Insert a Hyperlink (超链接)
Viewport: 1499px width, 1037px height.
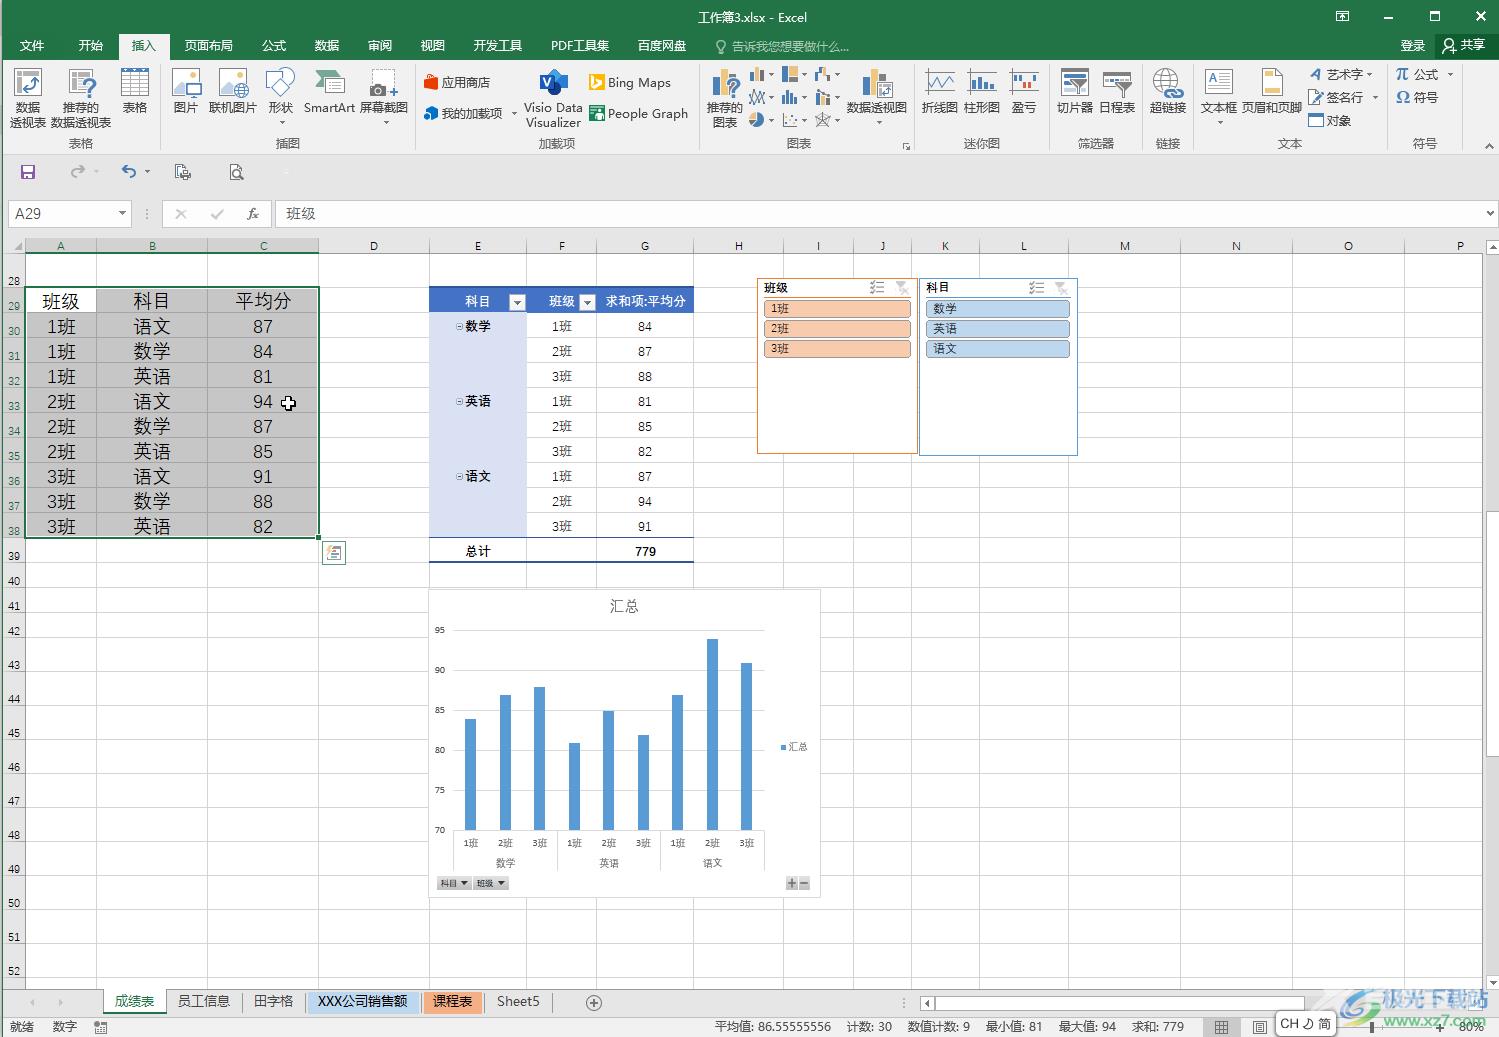[1167, 91]
